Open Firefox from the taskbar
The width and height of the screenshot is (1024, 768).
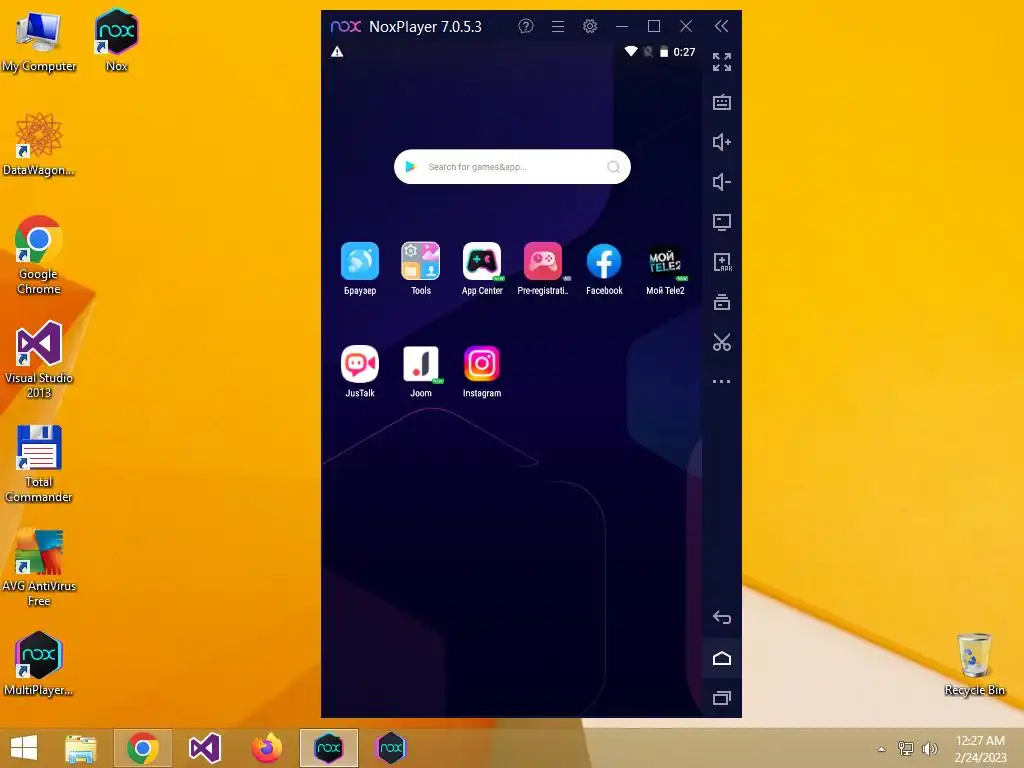click(266, 748)
